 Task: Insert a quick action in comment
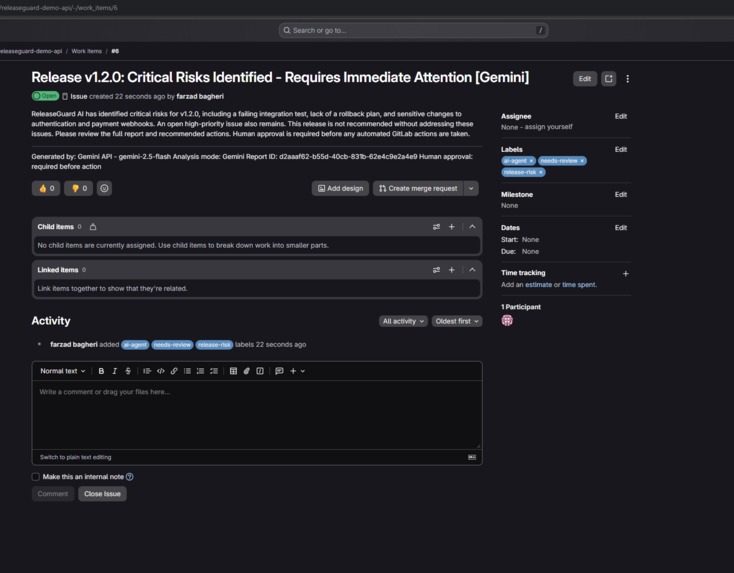pos(260,371)
